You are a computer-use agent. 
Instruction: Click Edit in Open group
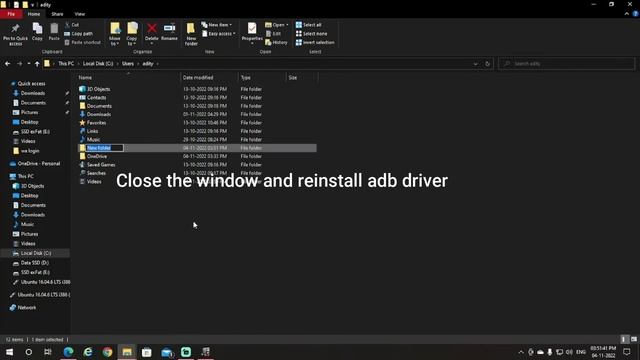coord(273,33)
